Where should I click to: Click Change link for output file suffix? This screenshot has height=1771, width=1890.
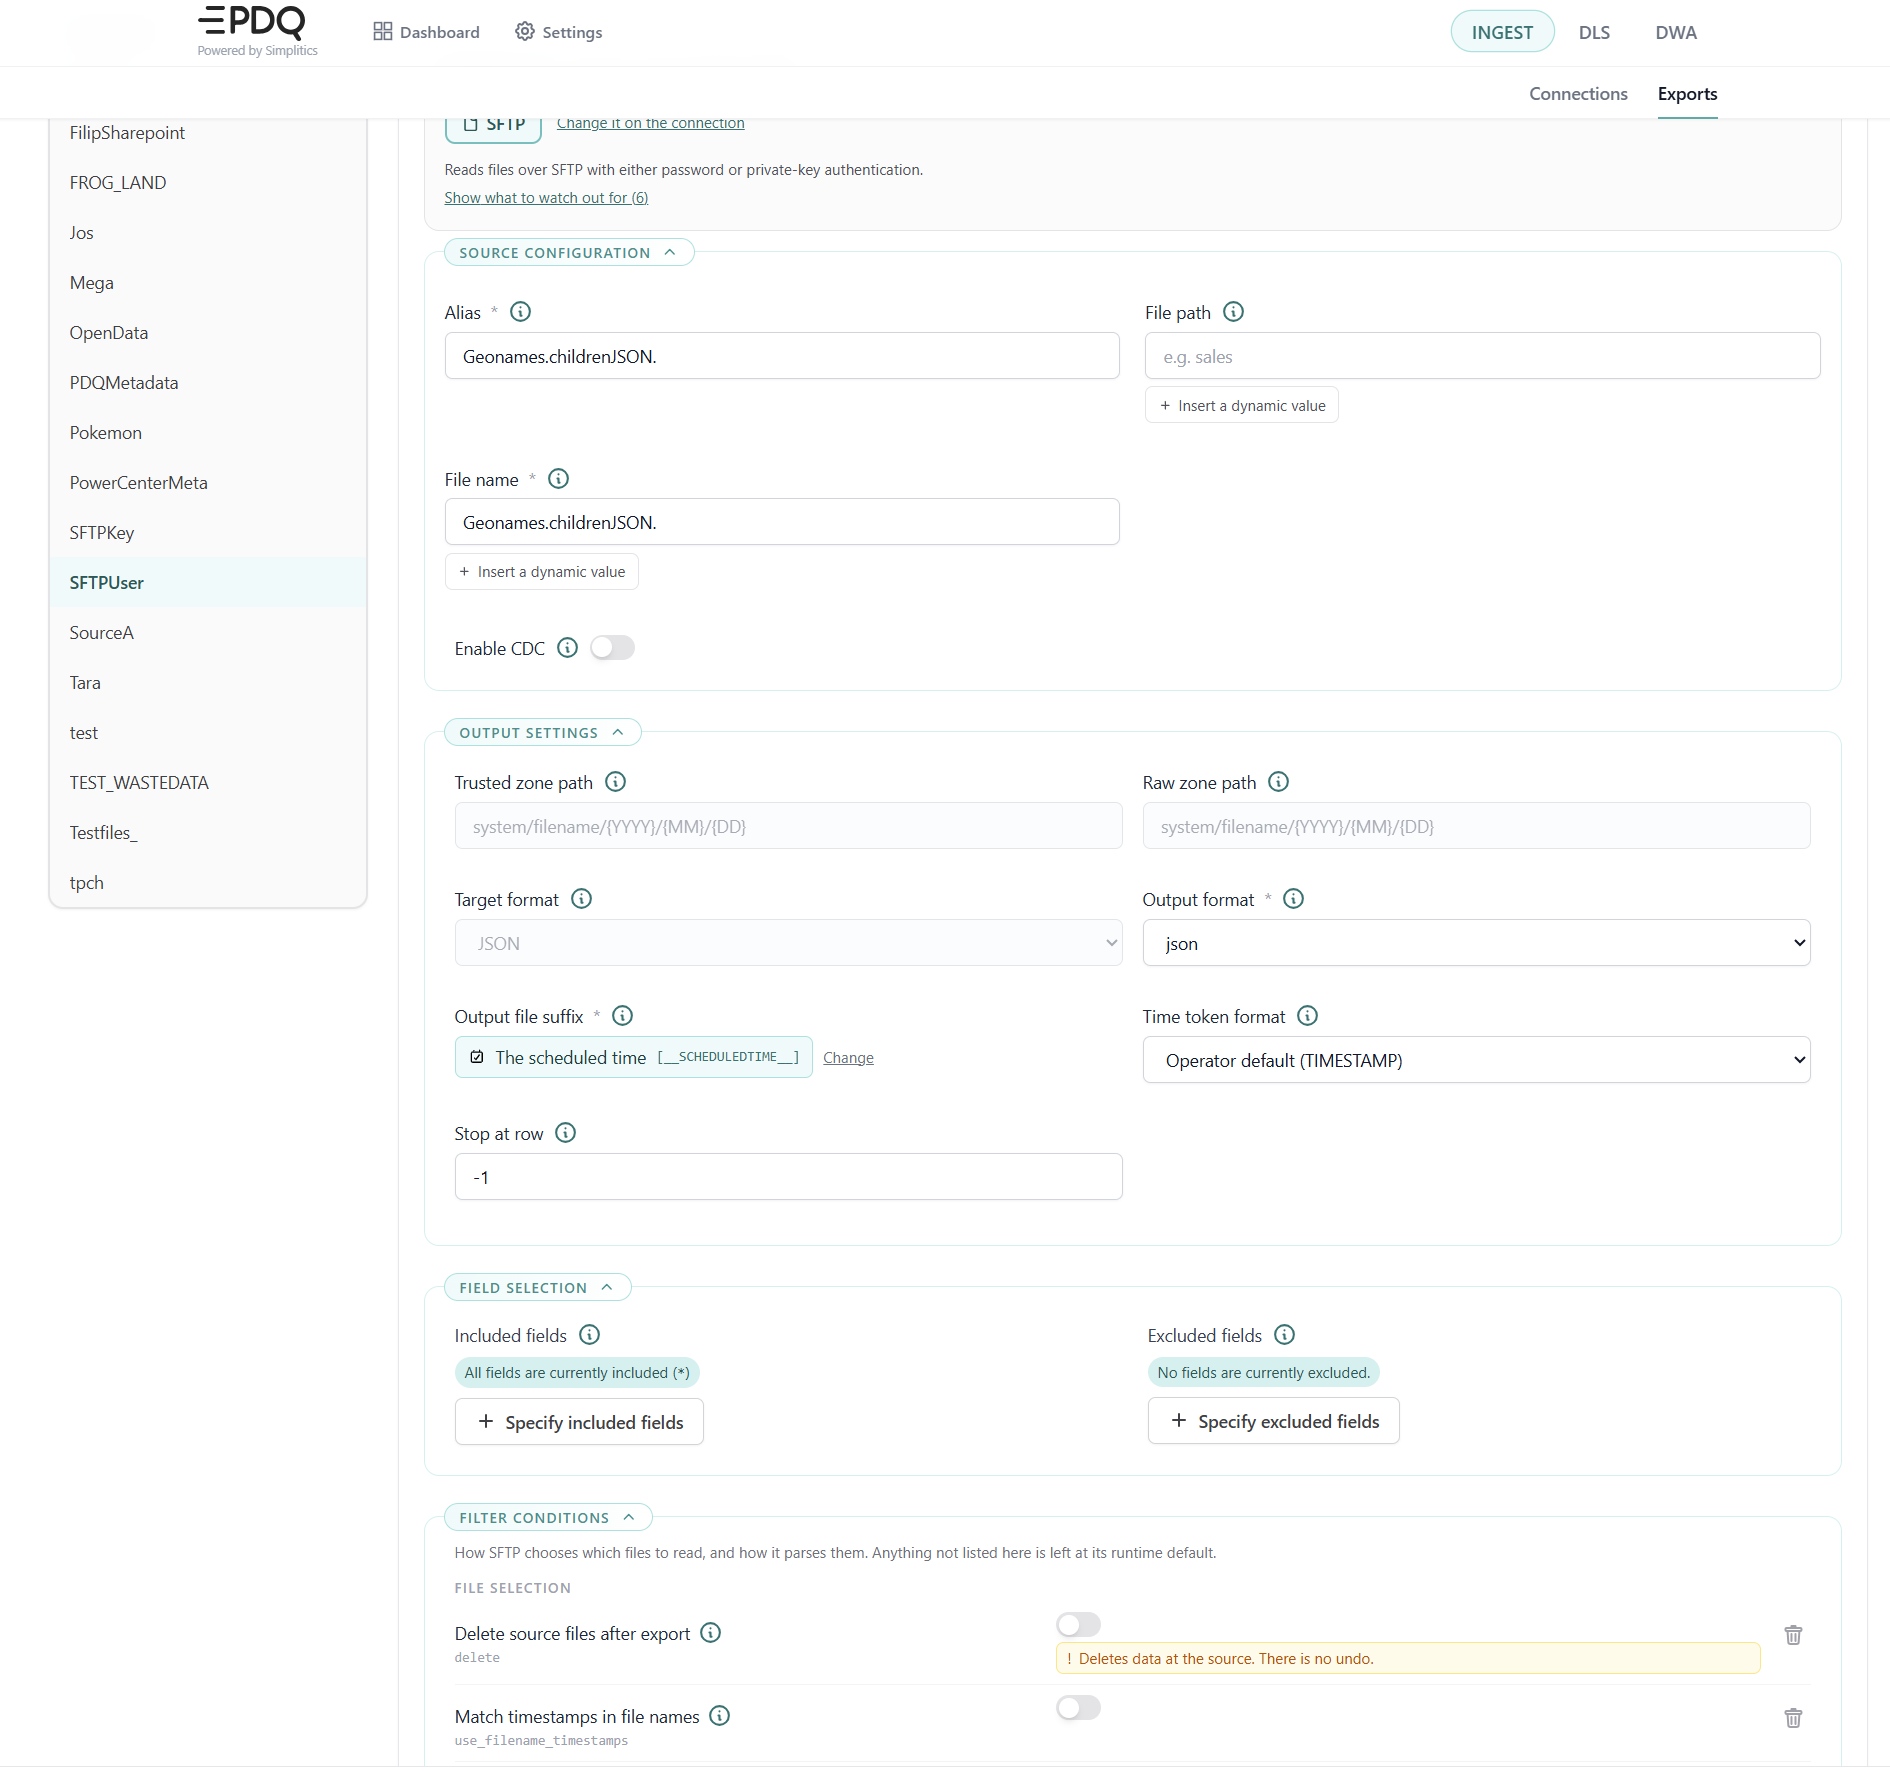848,1058
